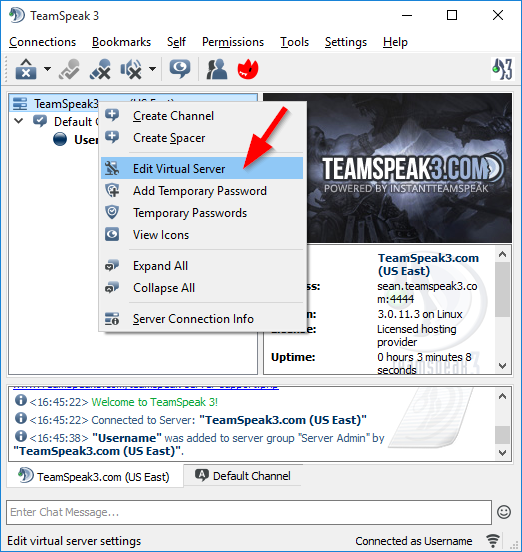
Task: Click the red tulip icon in the toolbar
Action: pyautogui.click(x=248, y=69)
